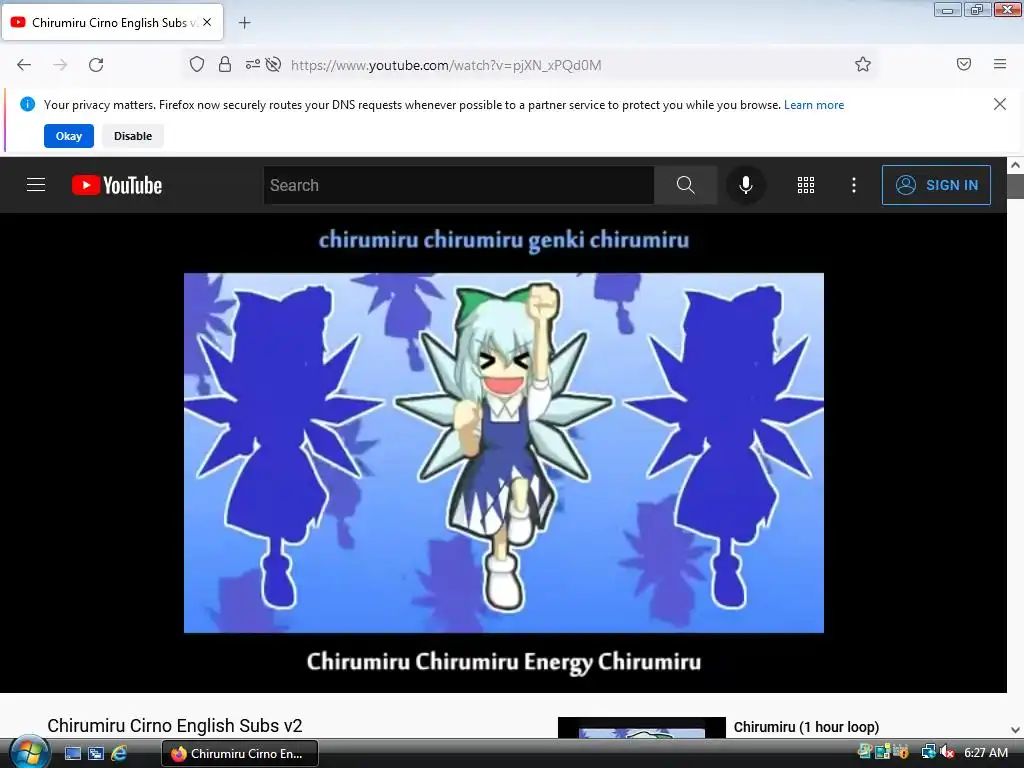Open a new tab with the plus button
Screen dimensions: 1024x768
pos(244,23)
